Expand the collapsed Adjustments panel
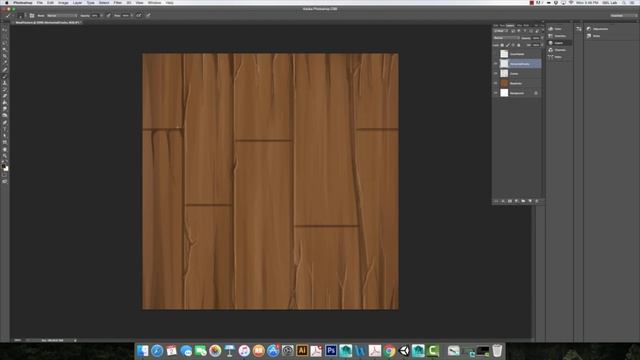The image size is (640, 360). 598,29
